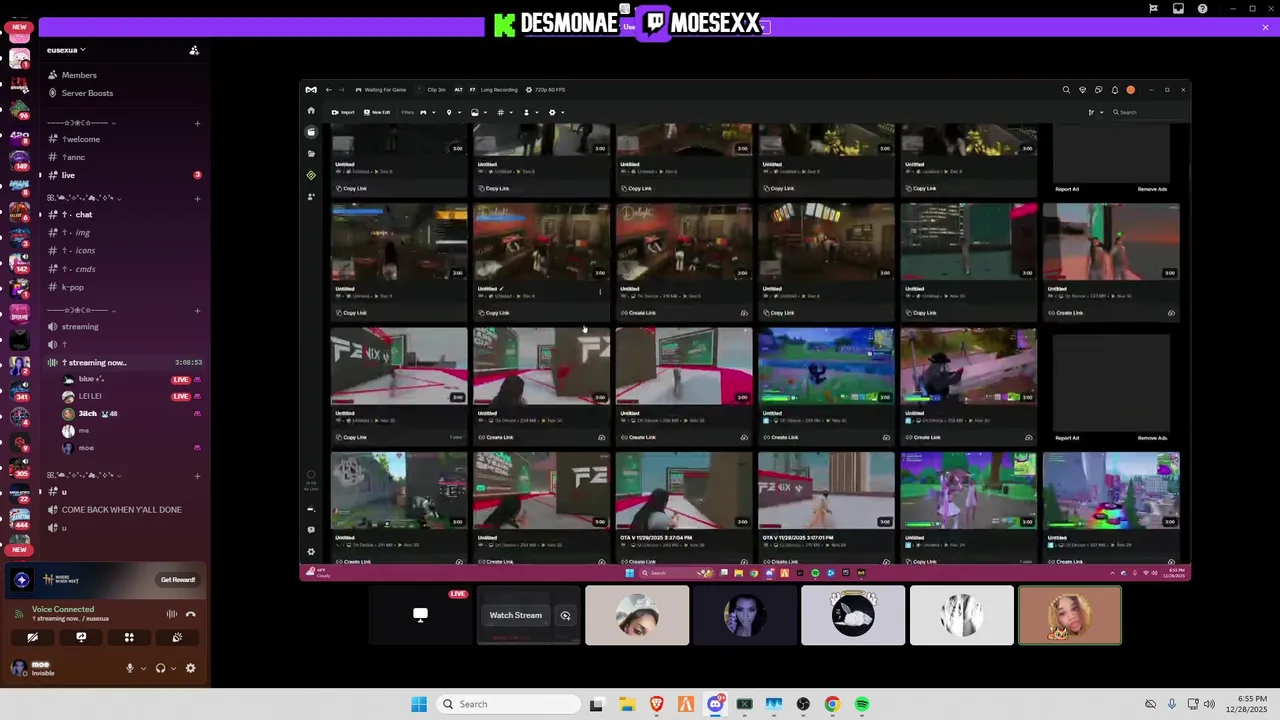The height and width of the screenshot is (720, 1280).
Task: Open User Settings gear
Action: point(190,668)
